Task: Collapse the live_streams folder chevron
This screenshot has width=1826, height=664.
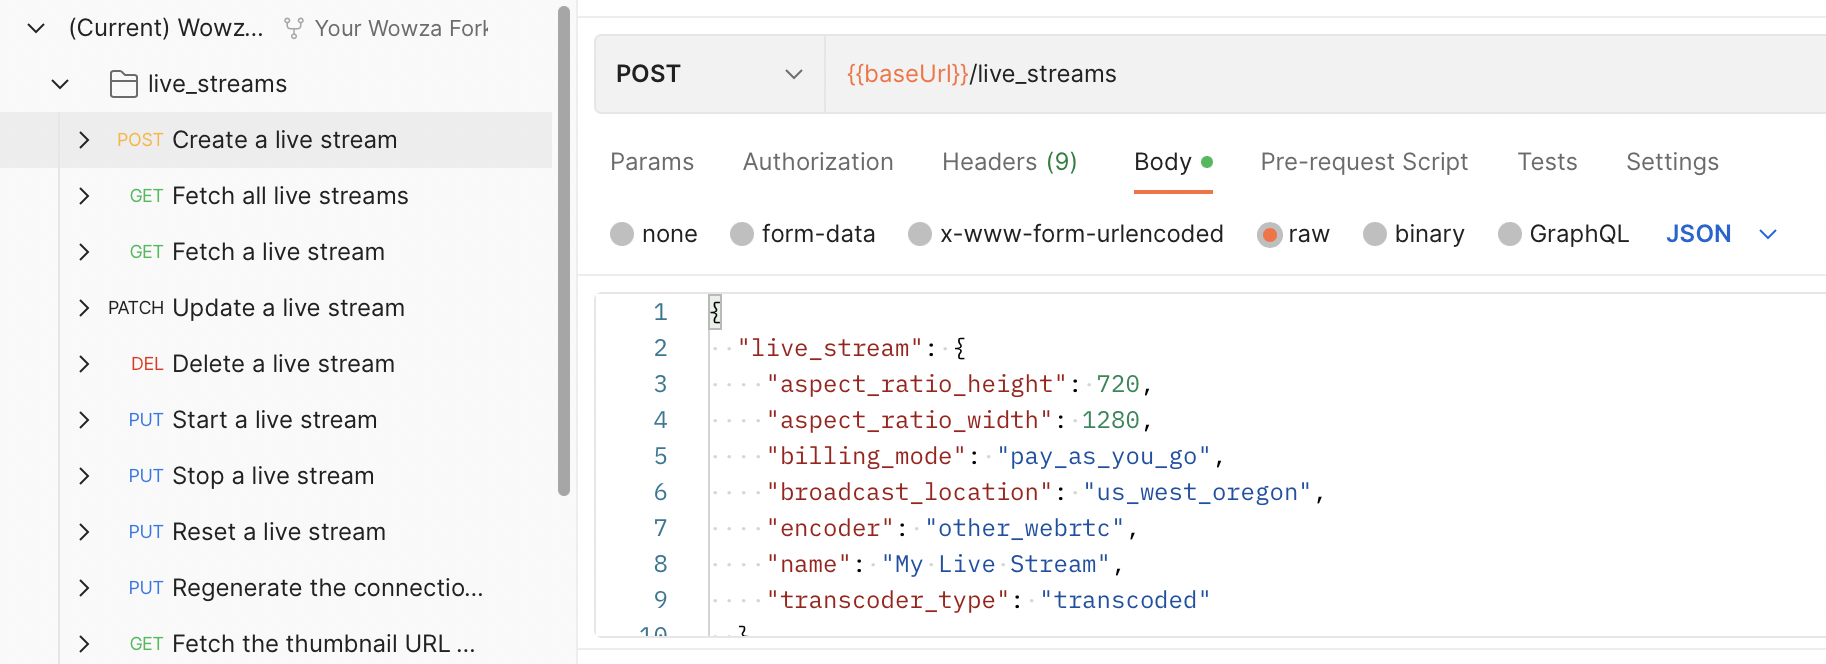Action: 60,84
